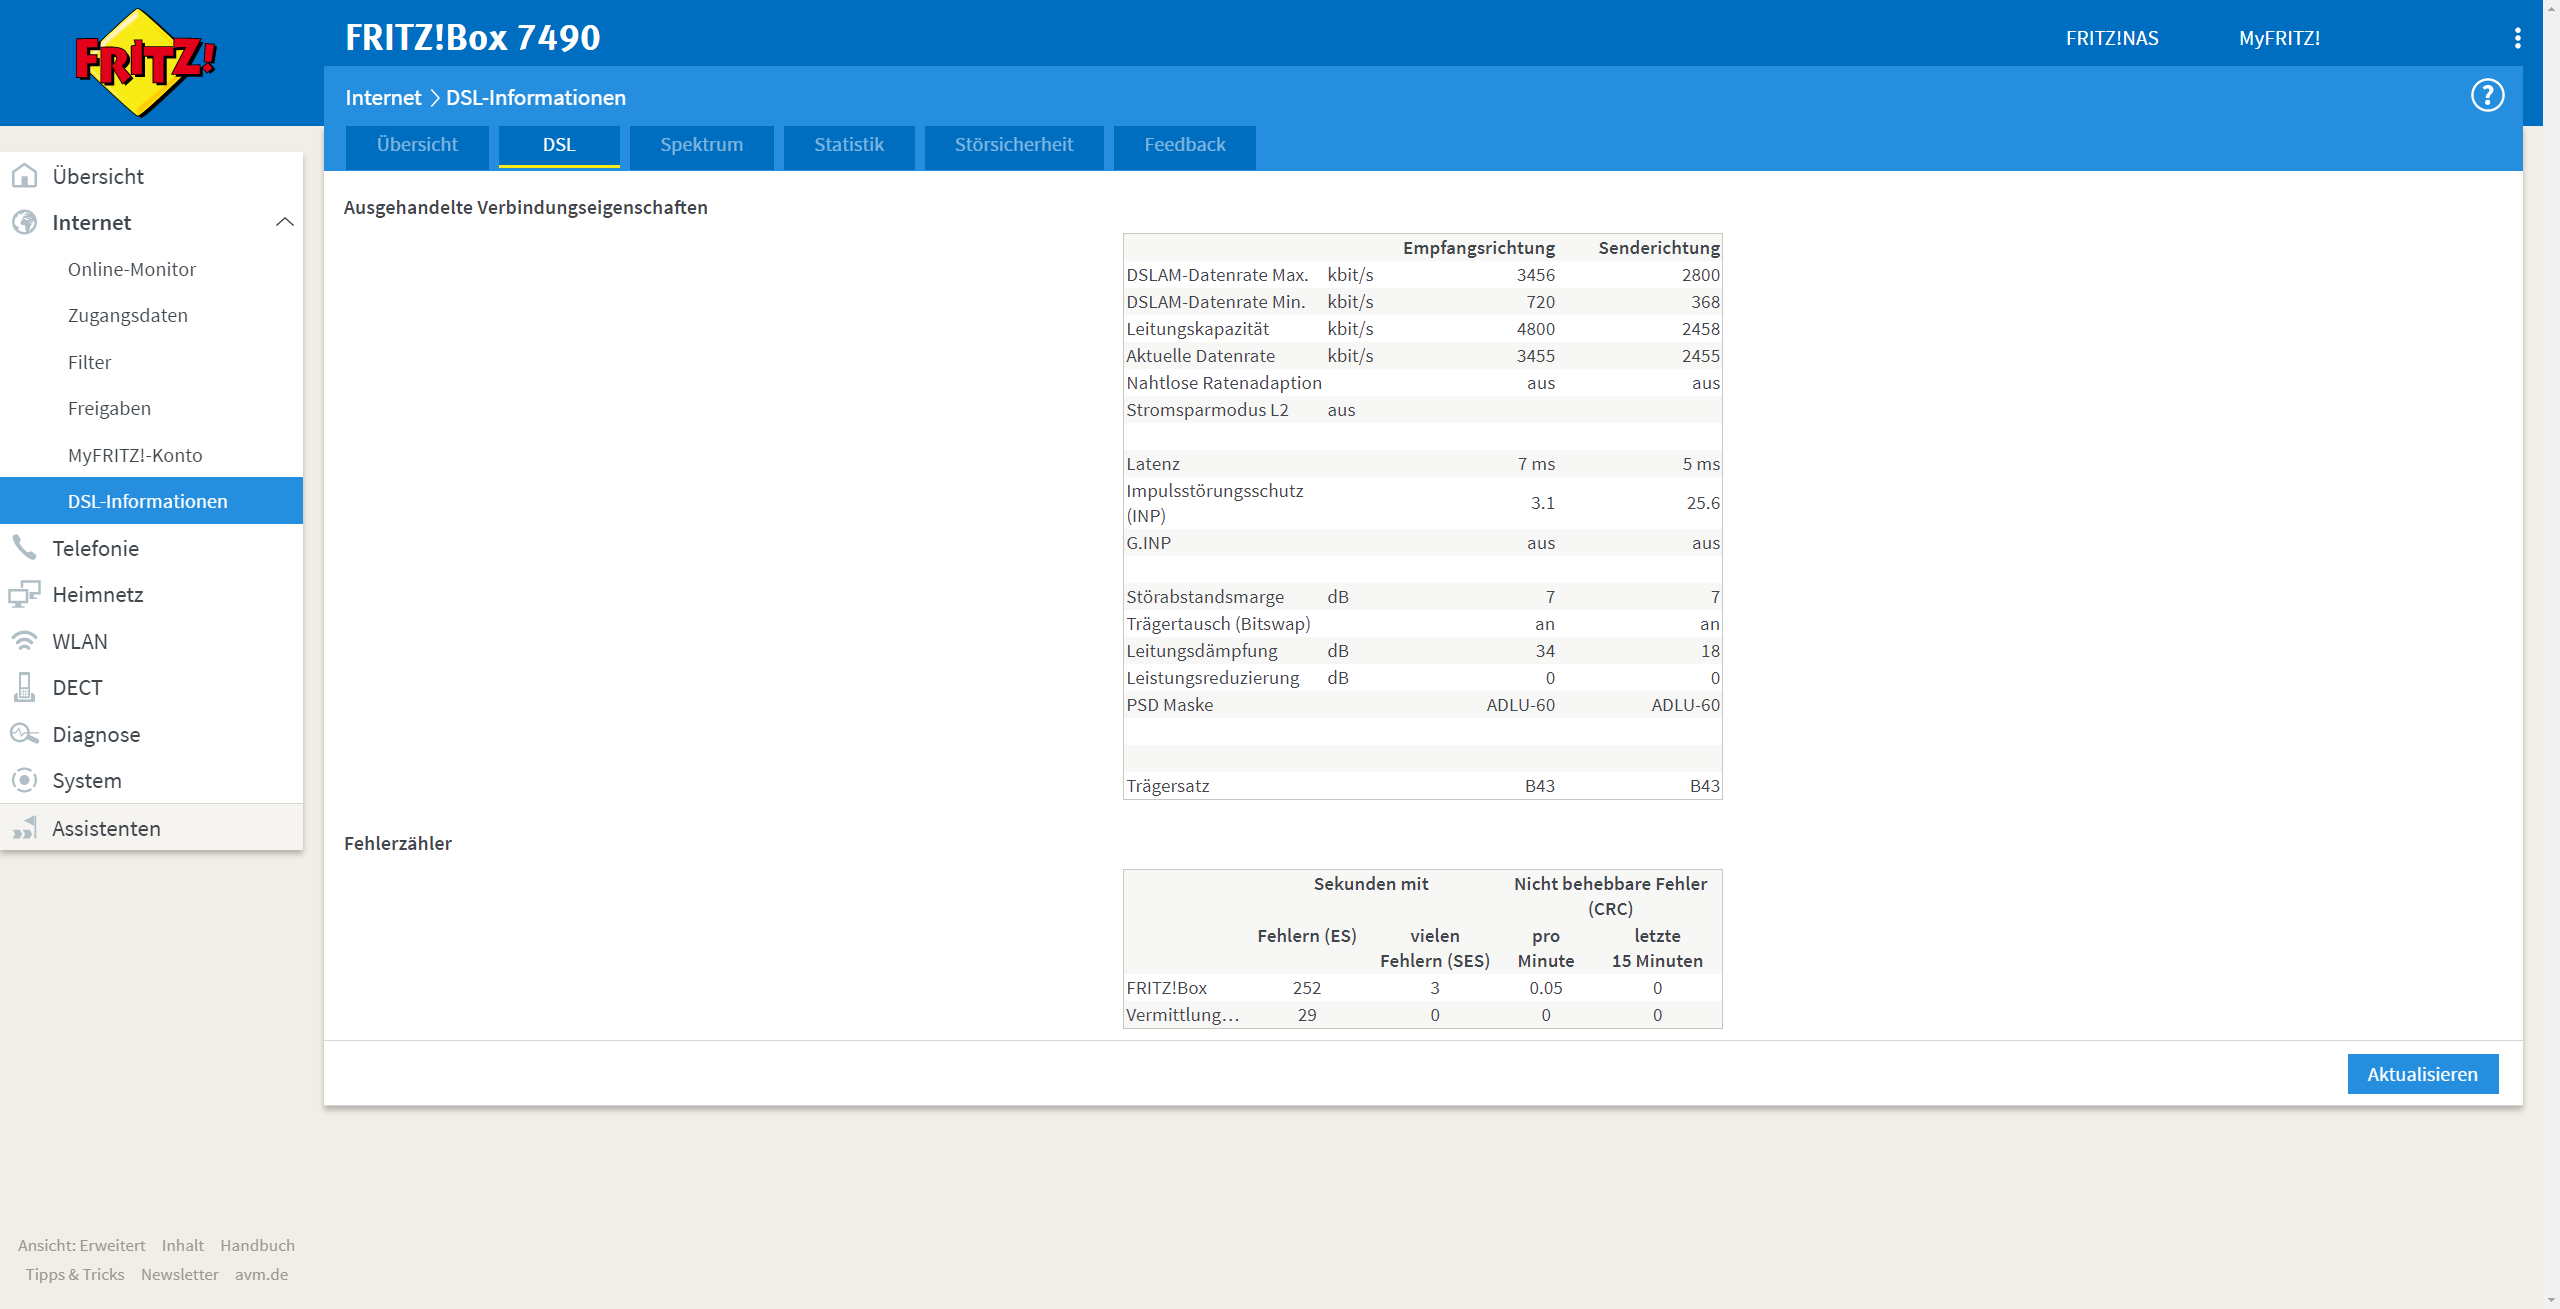
Task: Open the three-dot options menu
Action: click(x=2517, y=38)
